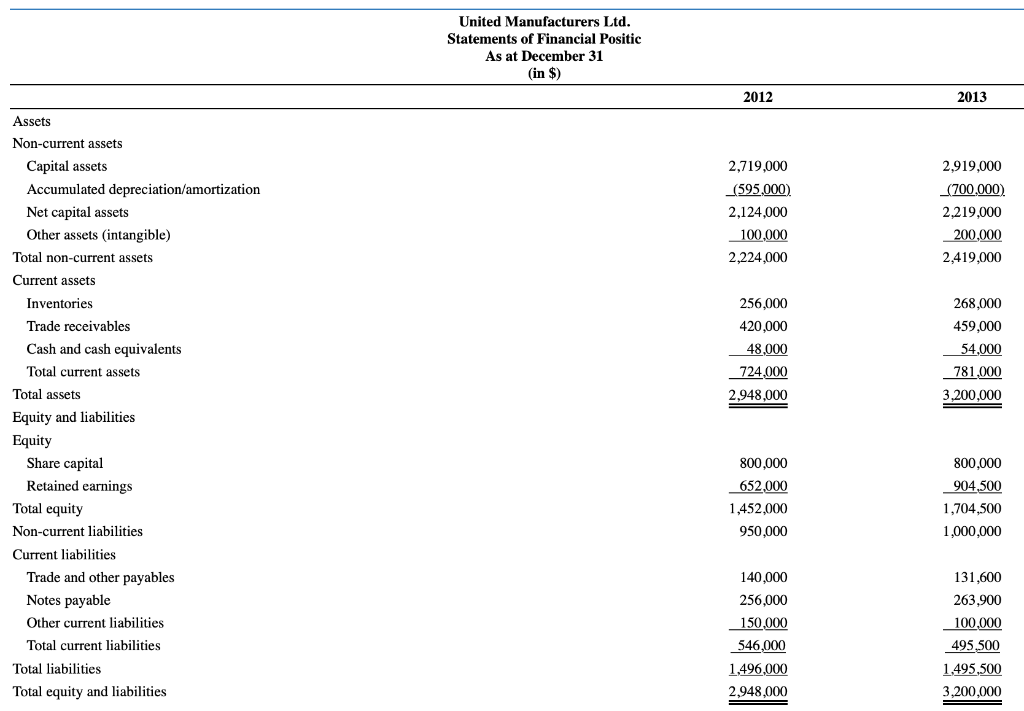Screen dimensions: 1024x711
Task: Click the Non-current assets heading
Action: coord(67,143)
